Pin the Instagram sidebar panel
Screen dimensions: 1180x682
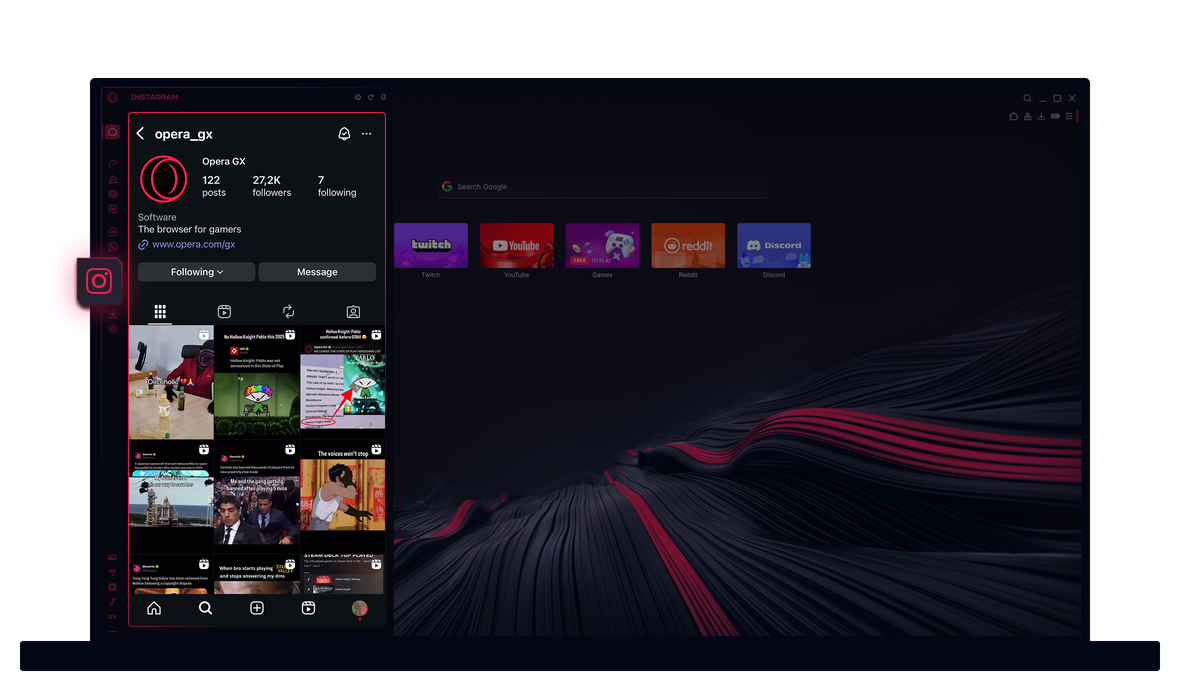[384, 97]
